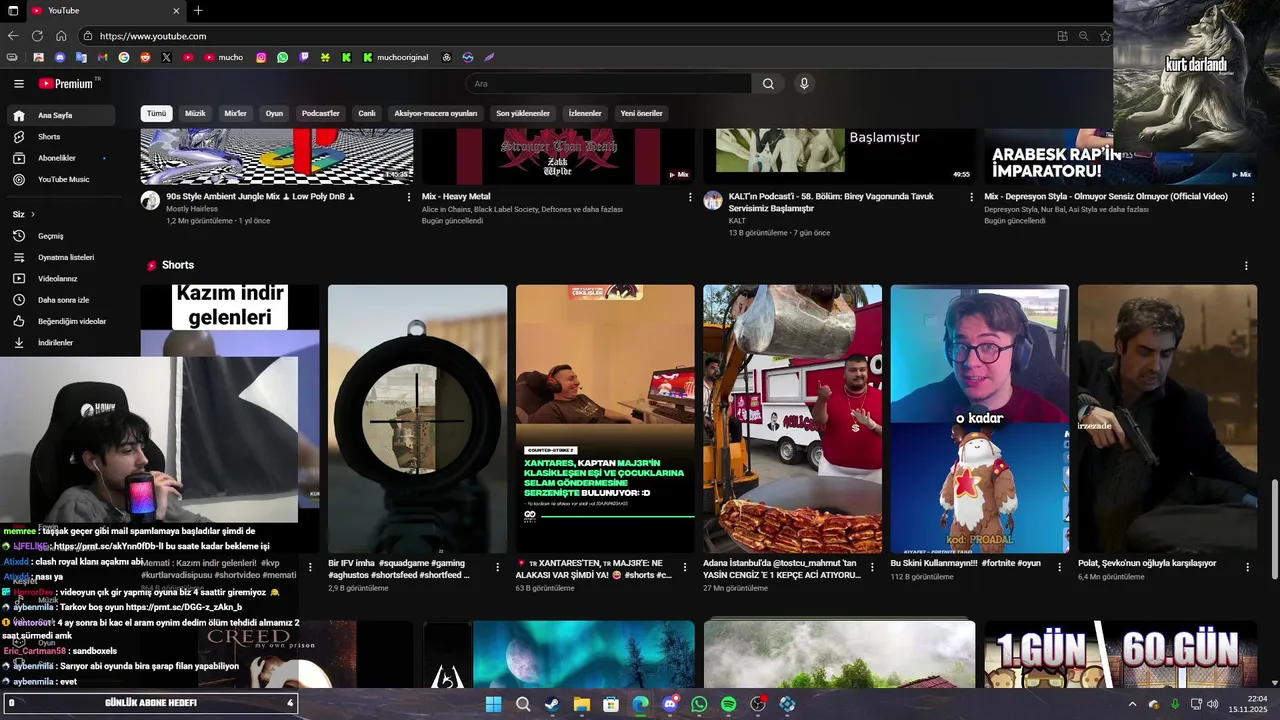Open the mucho YouTube bookmark

(224, 58)
